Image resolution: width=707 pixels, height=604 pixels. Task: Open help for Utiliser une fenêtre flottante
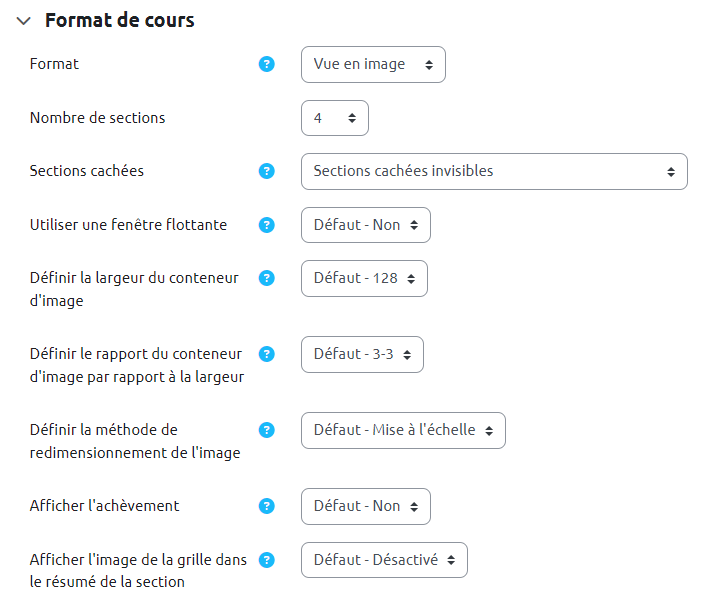pos(267,225)
